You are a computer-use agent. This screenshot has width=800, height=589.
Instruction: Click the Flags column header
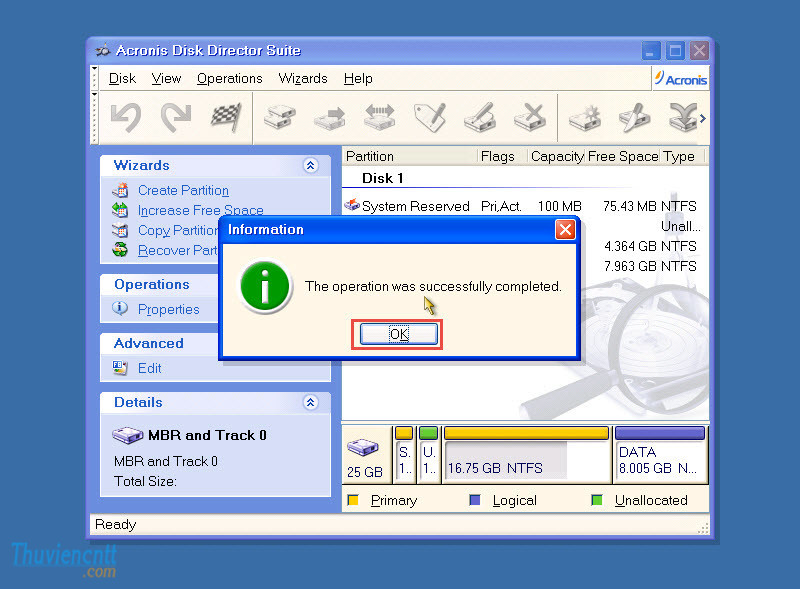(x=502, y=156)
